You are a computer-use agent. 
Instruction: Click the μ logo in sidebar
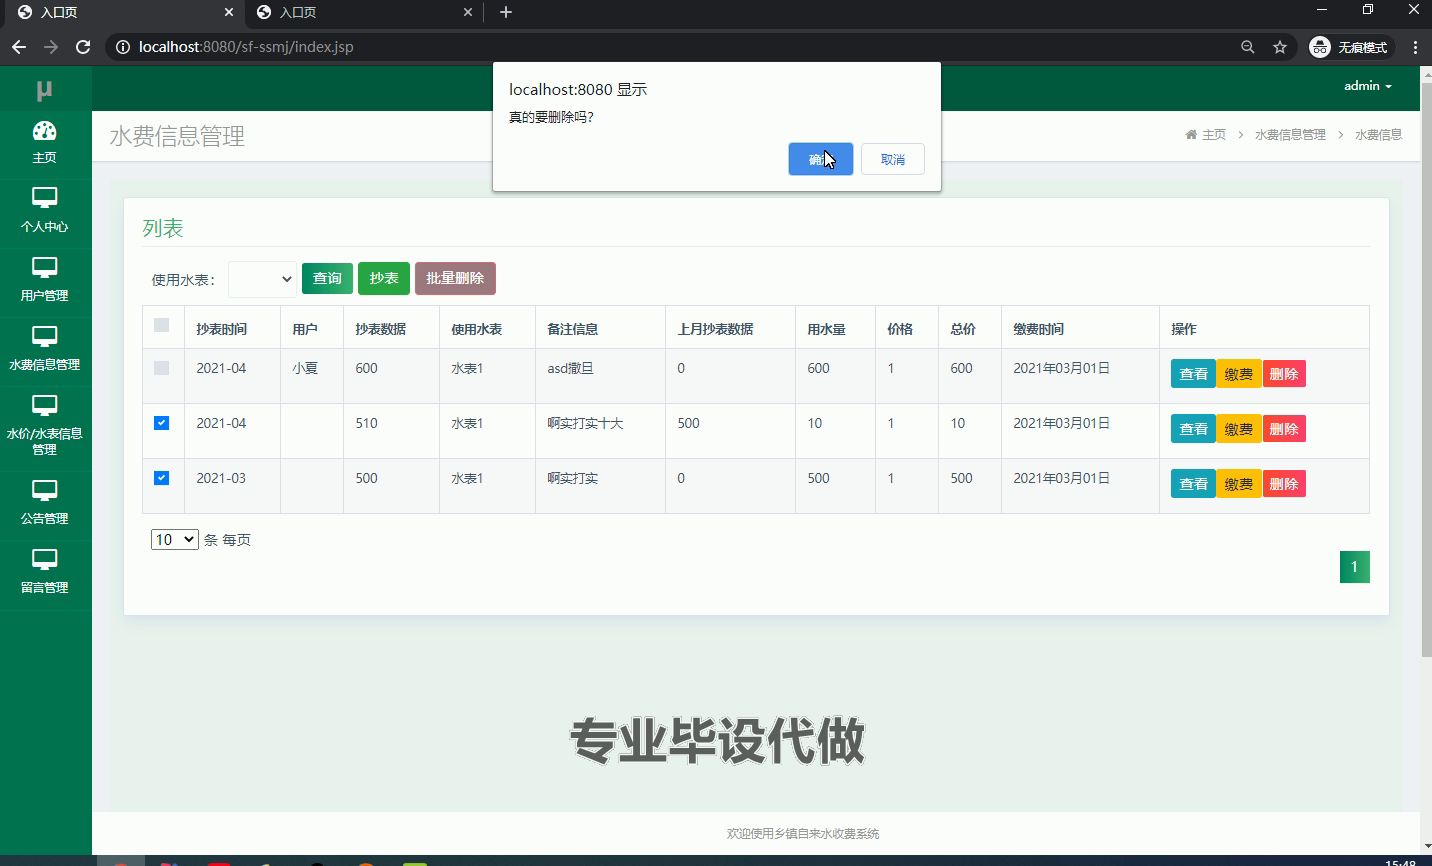point(44,89)
